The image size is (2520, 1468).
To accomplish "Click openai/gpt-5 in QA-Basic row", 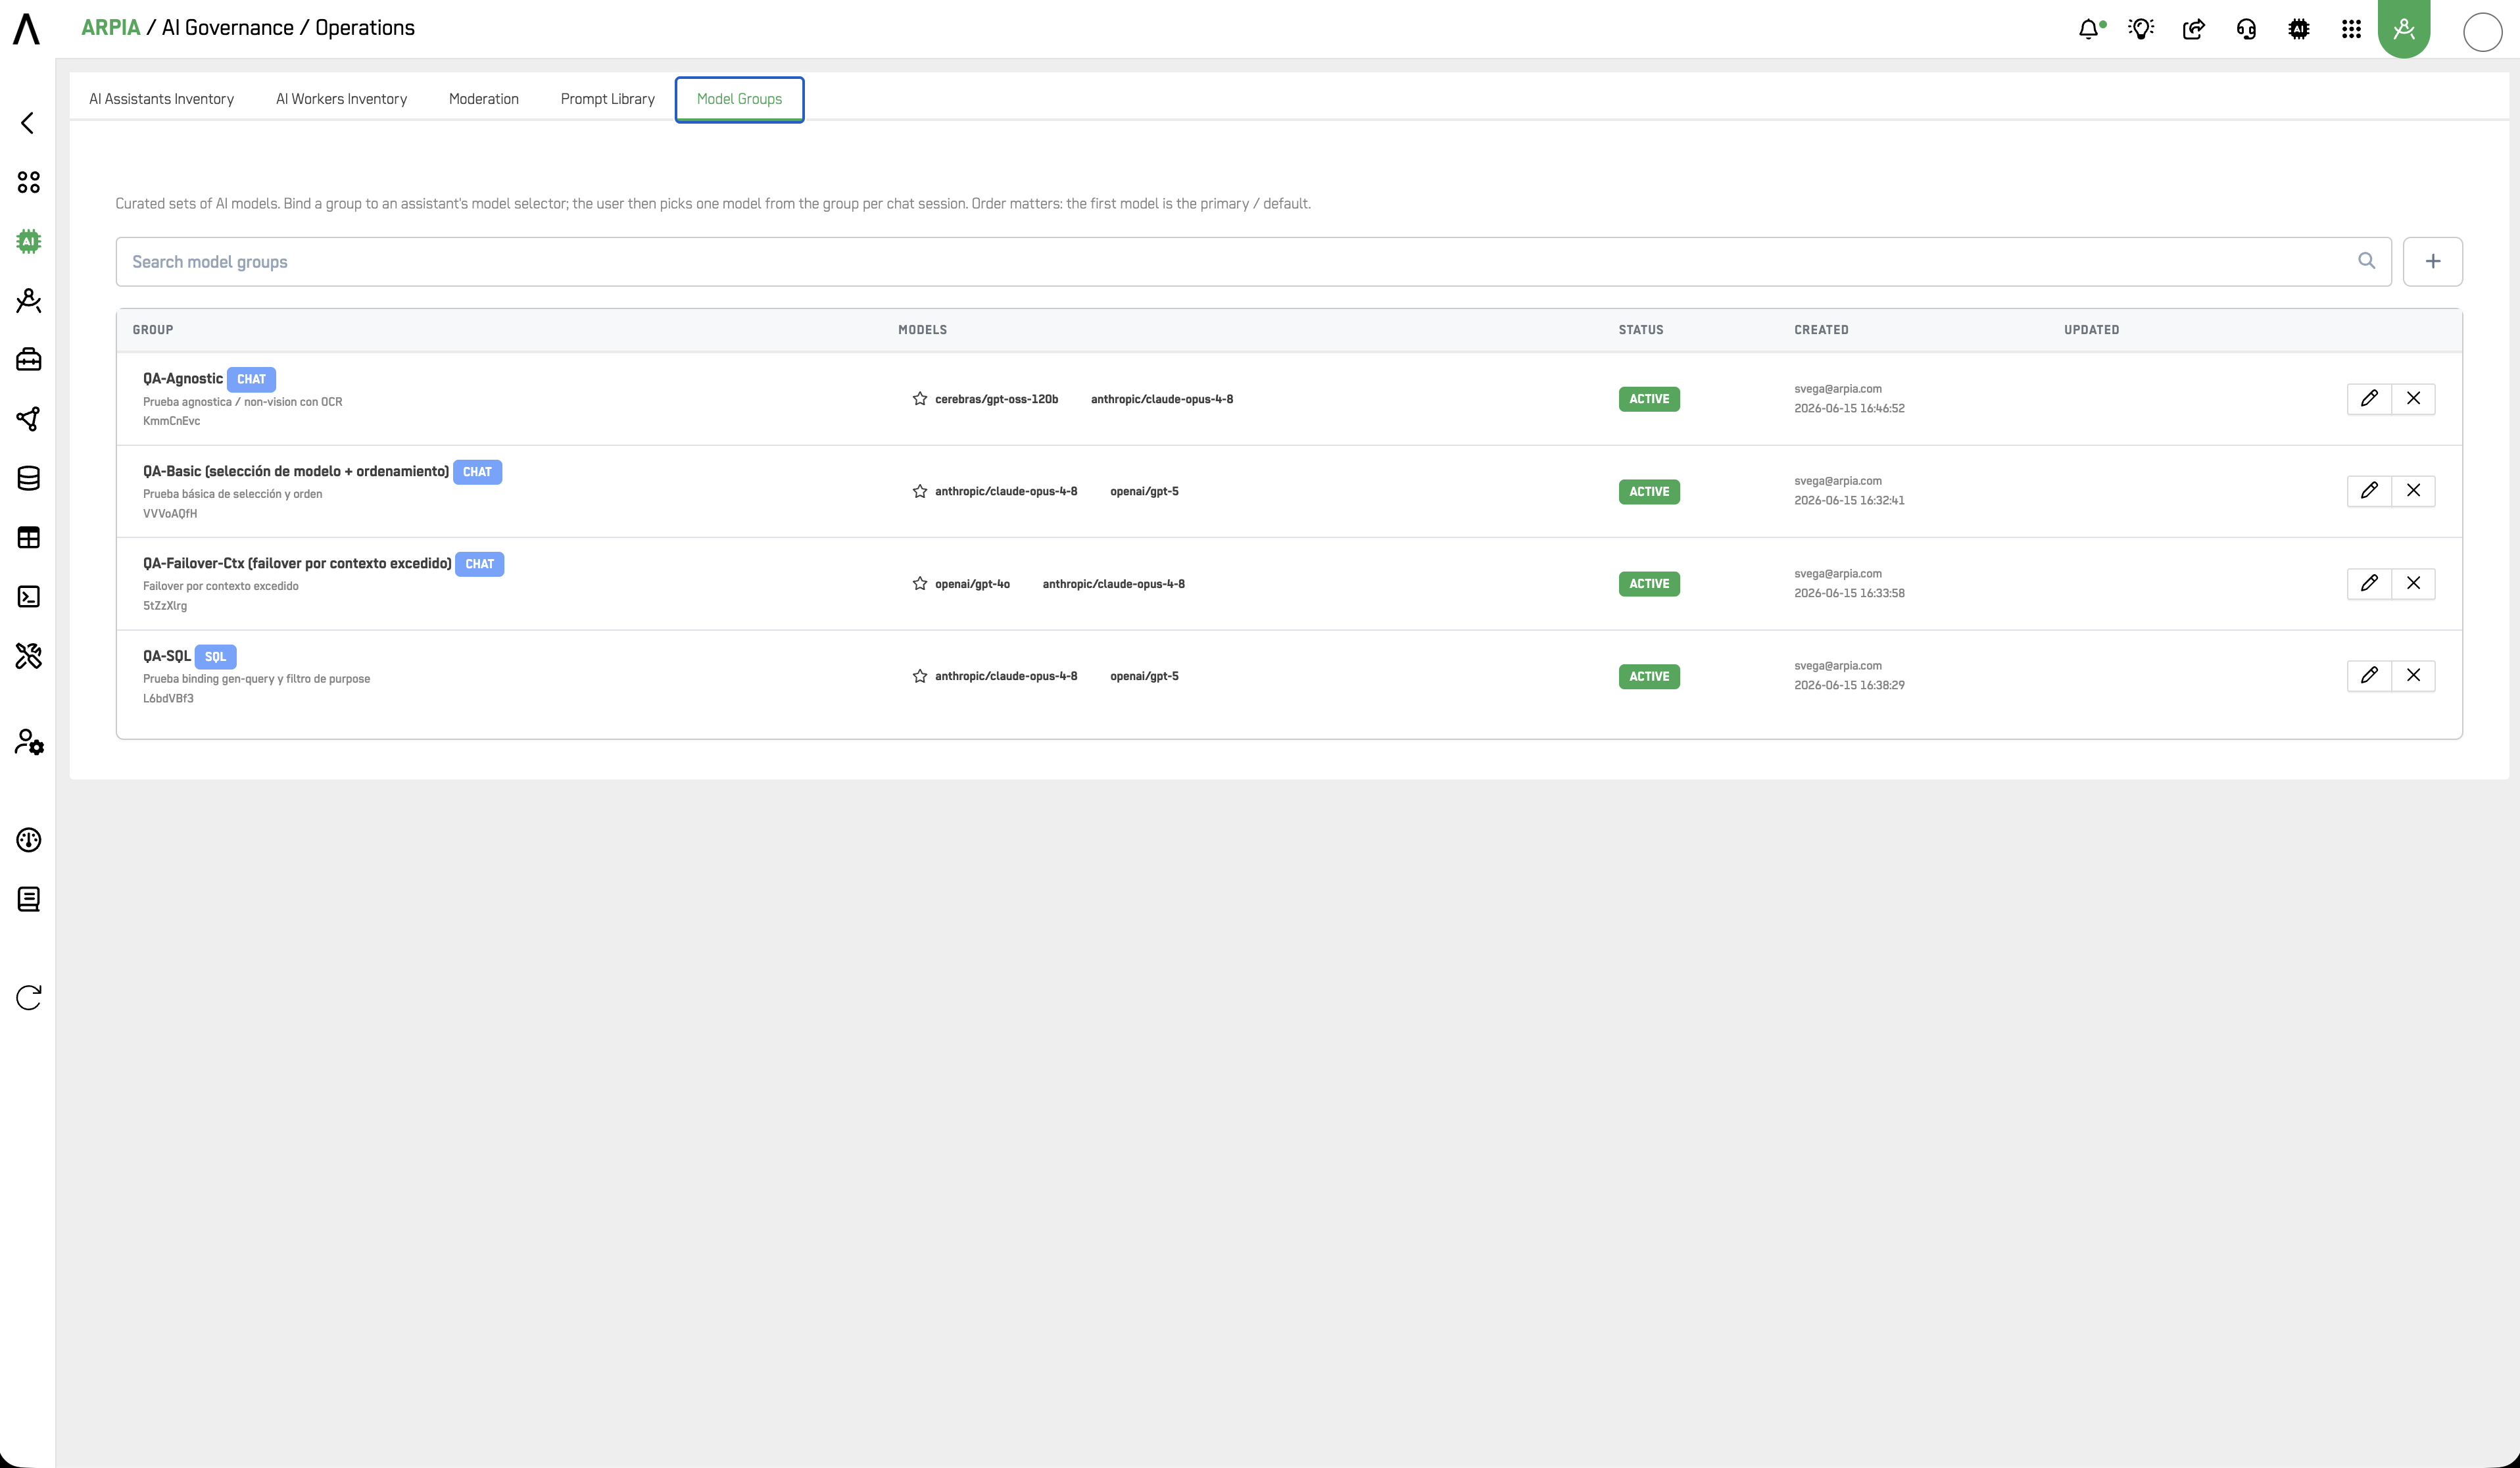I will [1144, 491].
